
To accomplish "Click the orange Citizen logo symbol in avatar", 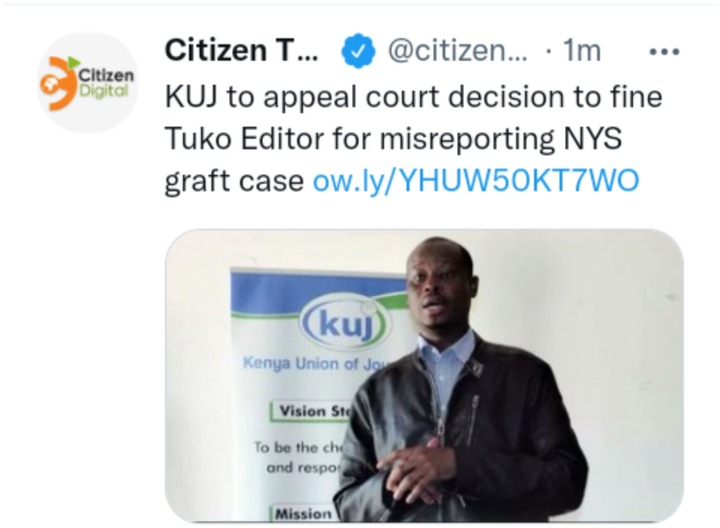I will (x=58, y=84).
